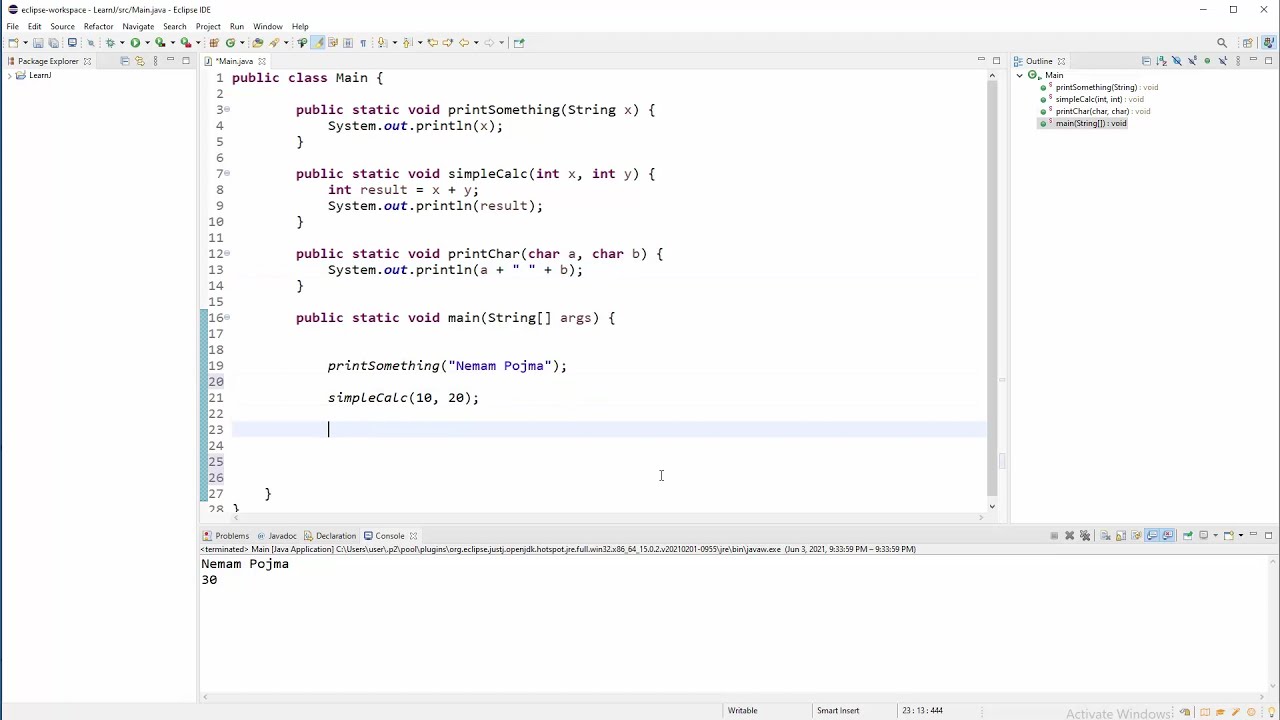This screenshot has height=720, width=1280.
Task: Open the Refactor menu
Action: pos(98,26)
